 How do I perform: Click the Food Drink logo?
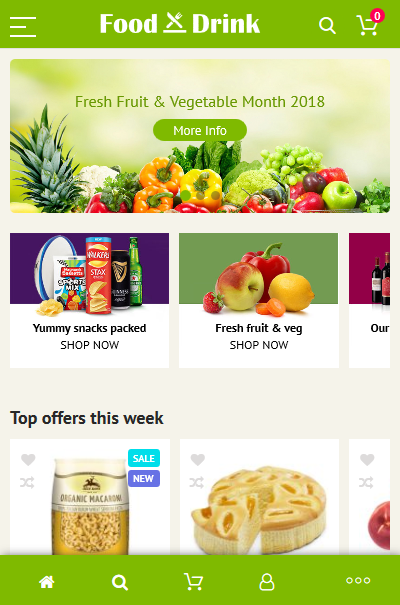180,24
